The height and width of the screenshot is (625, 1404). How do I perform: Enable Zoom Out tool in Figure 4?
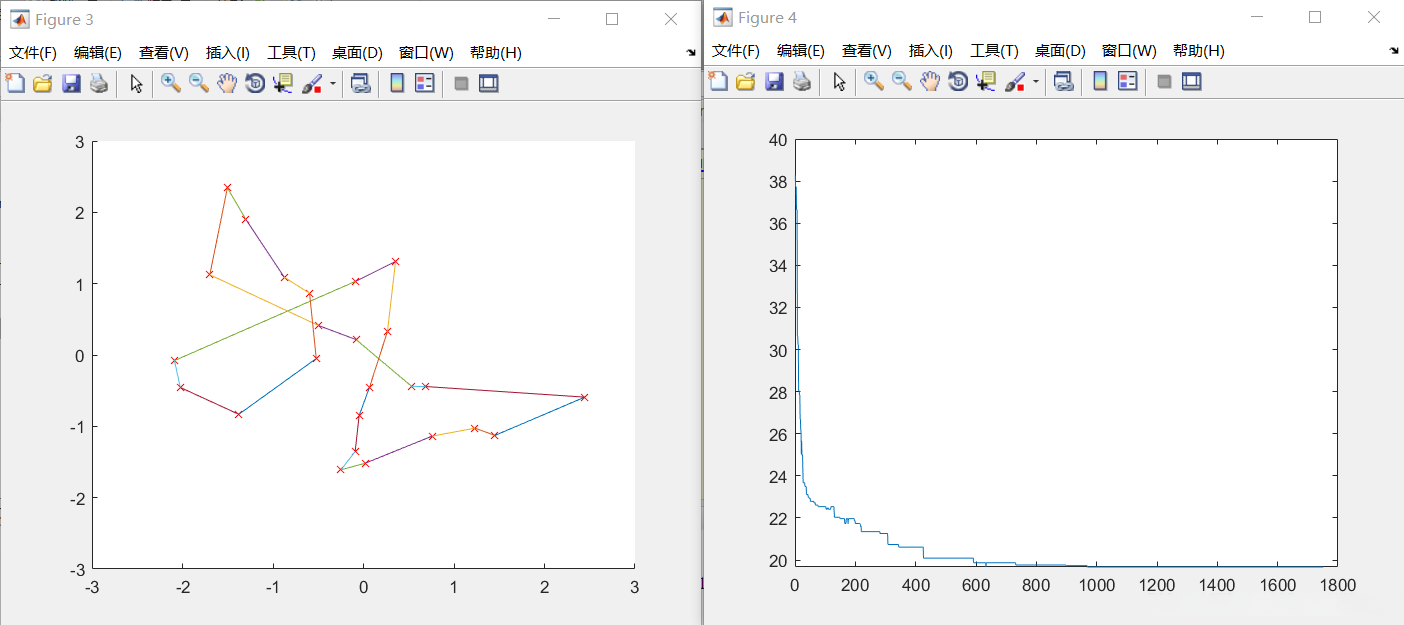pos(902,83)
